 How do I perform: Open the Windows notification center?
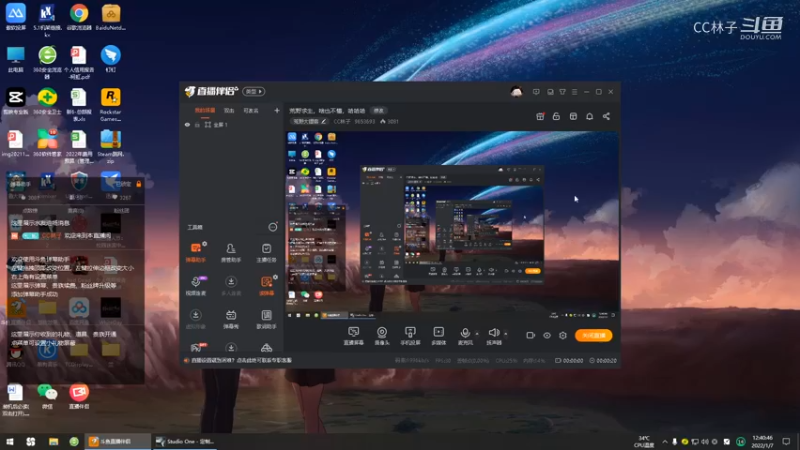tap(786, 441)
